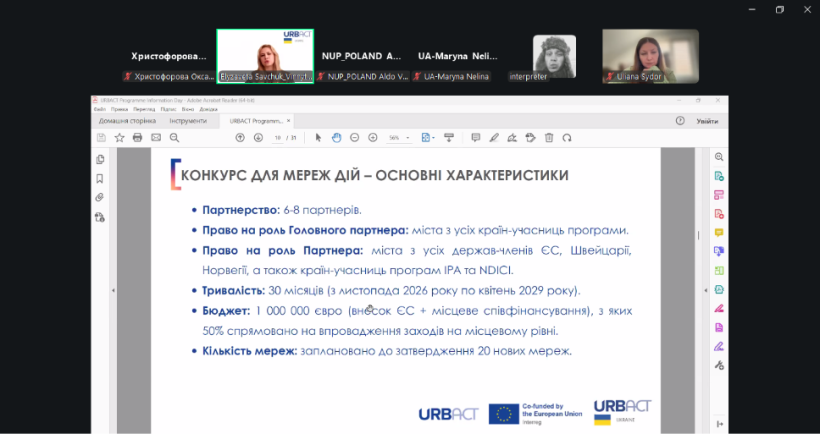Image resolution: width=820 pixels, height=434 pixels.
Task: Open the magenta page tool in right panel
Action: [719, 327]
